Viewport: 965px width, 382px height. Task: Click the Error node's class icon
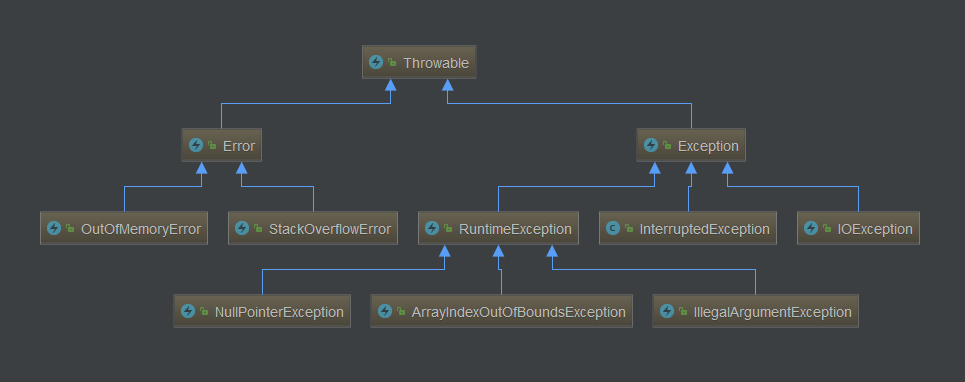click(x=196, y=145)
